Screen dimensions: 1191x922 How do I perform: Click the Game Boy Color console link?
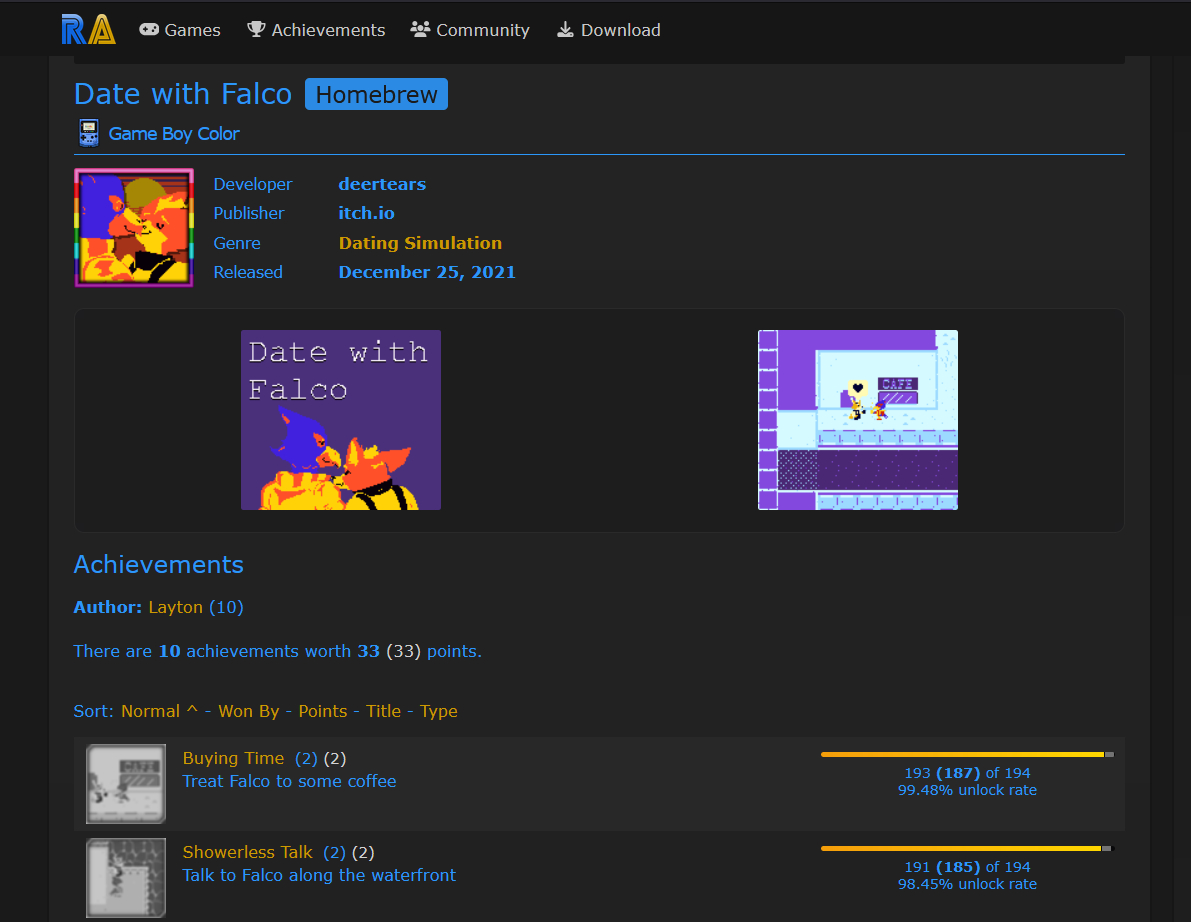(x=174, y=133)
